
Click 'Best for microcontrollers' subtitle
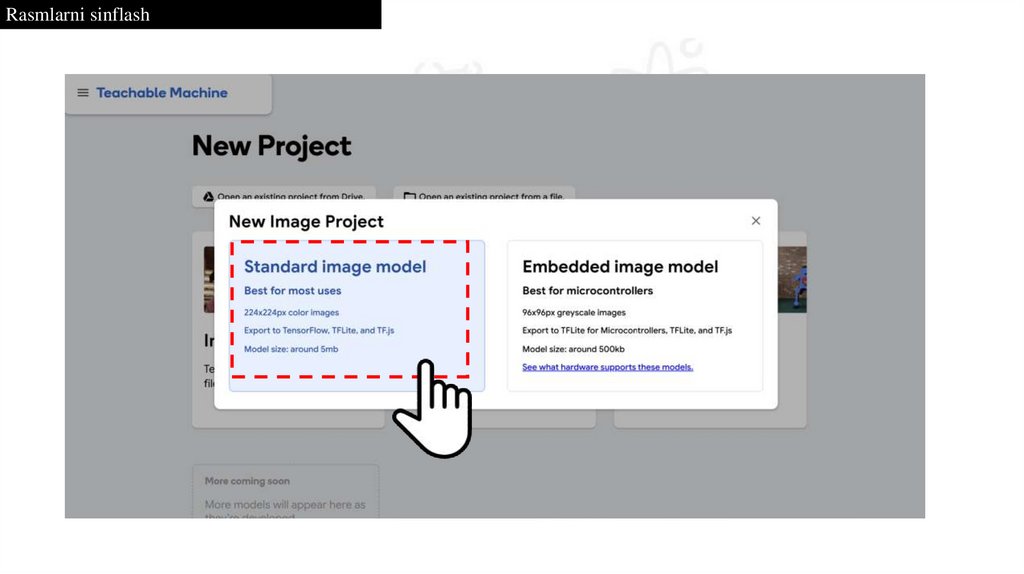[588, 291]
